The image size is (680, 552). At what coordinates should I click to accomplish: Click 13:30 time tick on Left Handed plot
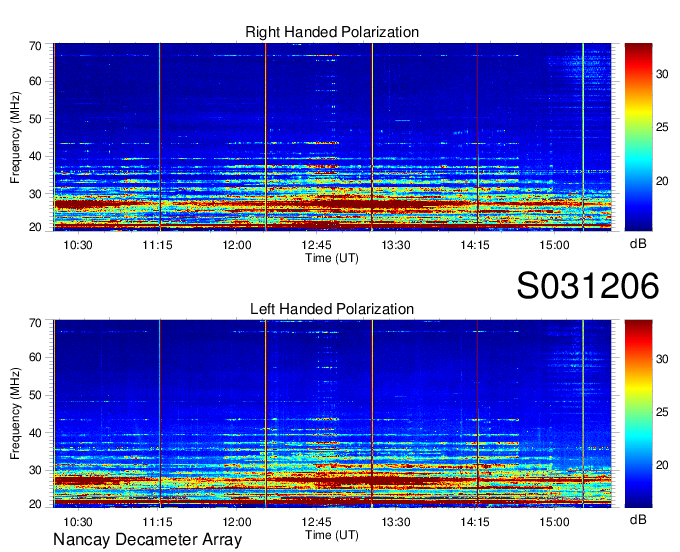click(396, 522)
